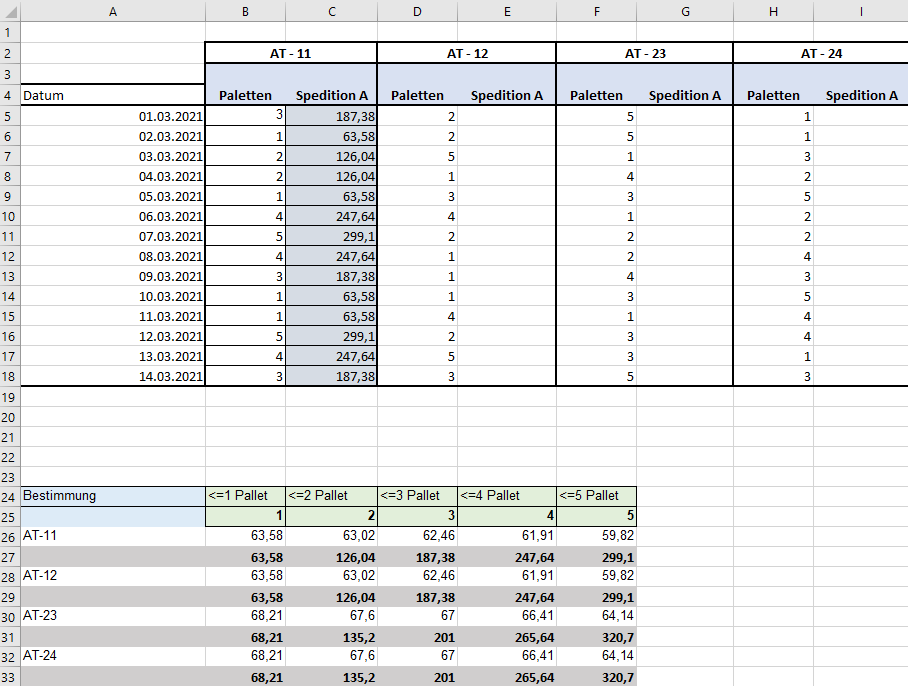Select column E header
The height and width of the screenshot is (686, 908).
point(507,12)
